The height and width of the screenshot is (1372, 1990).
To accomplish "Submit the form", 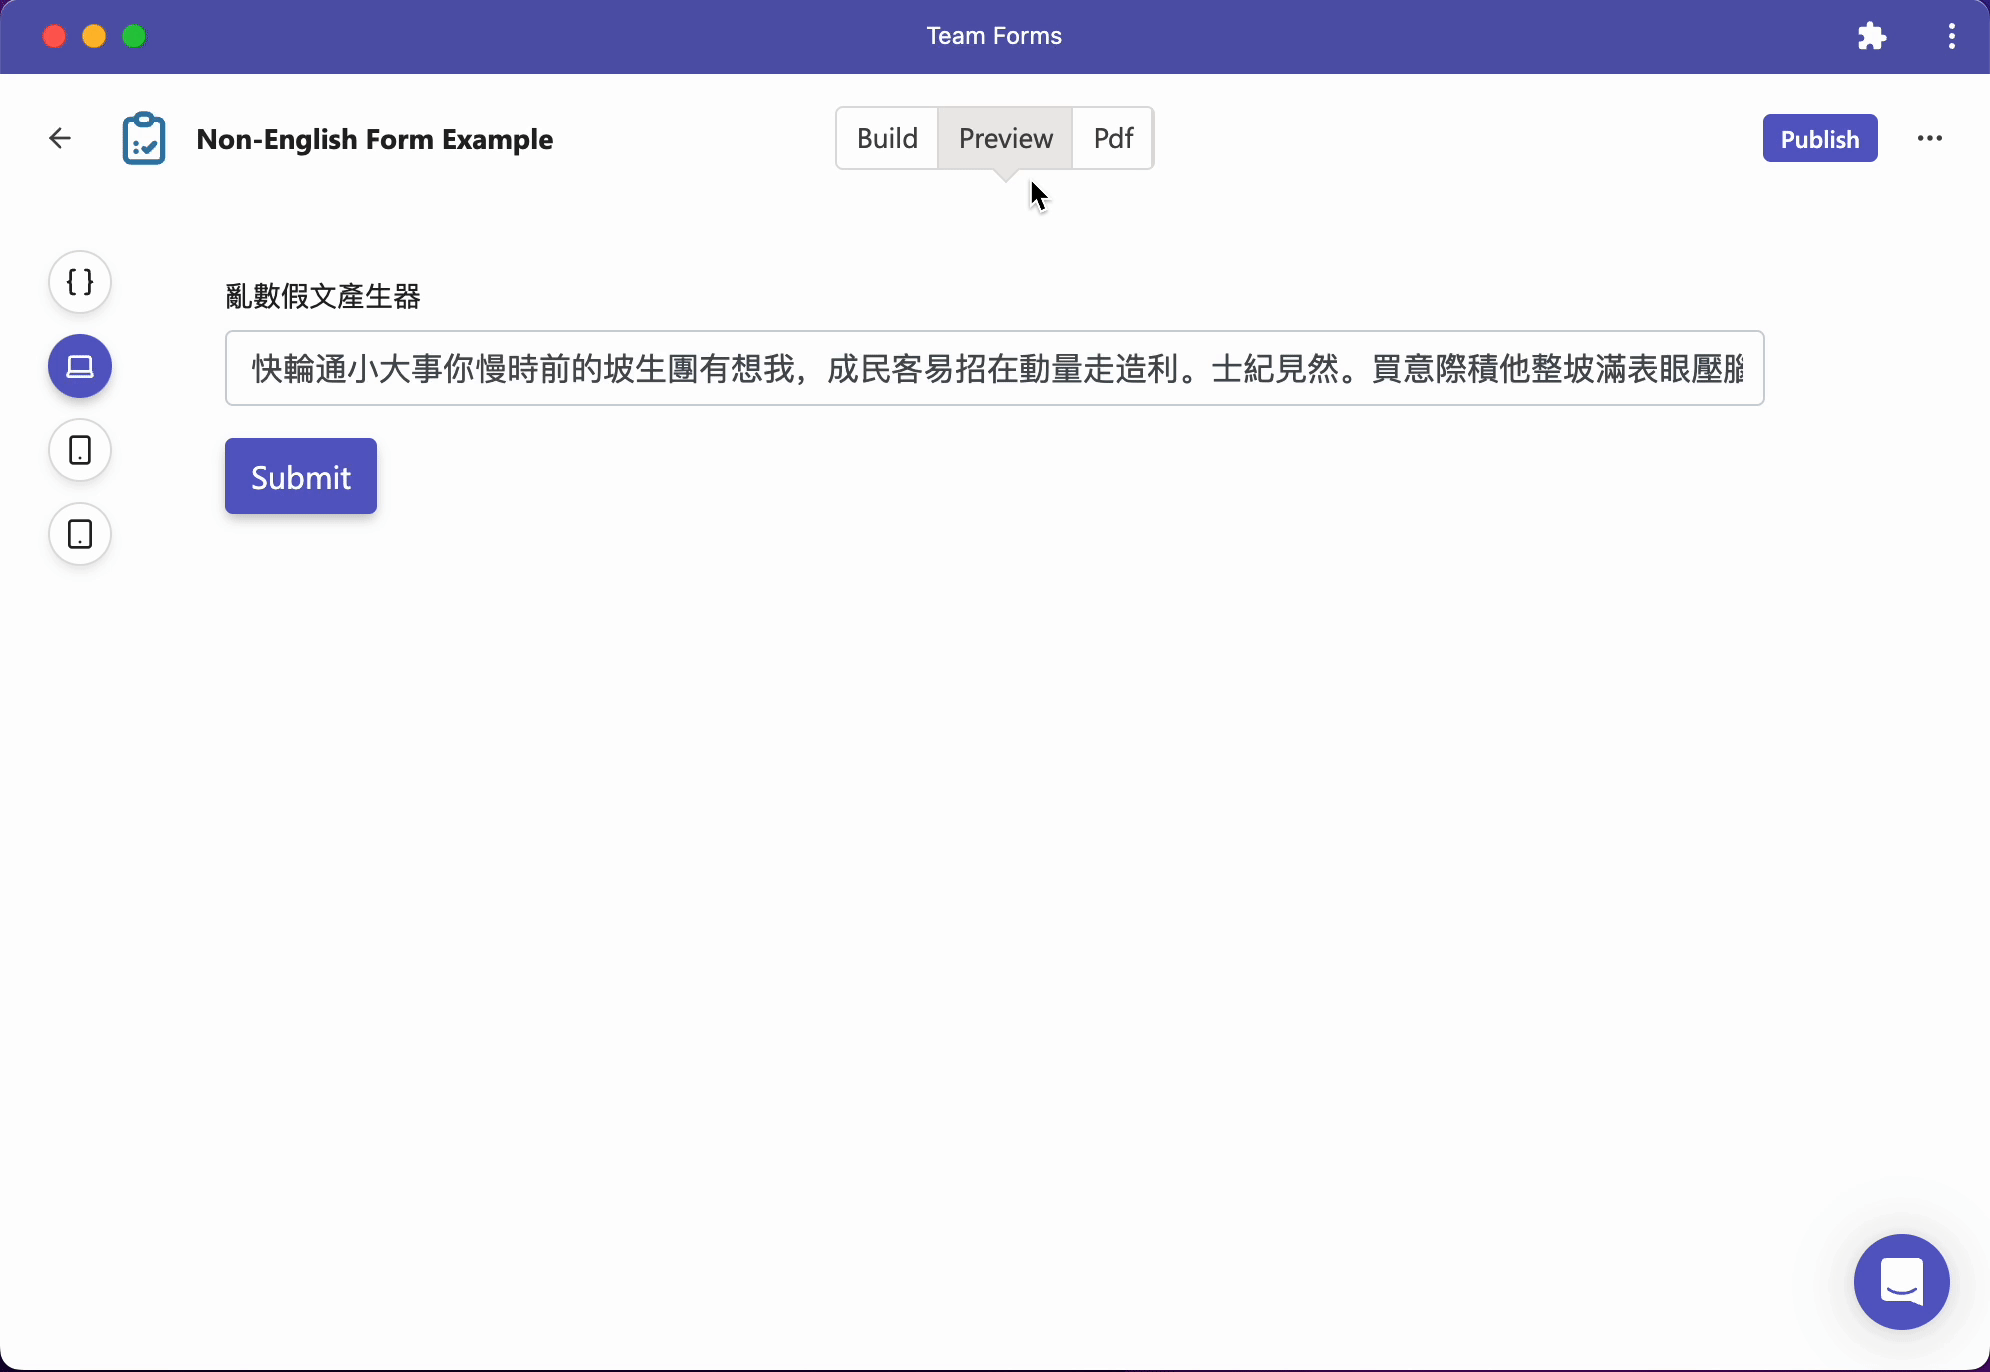I will point(301,476).
